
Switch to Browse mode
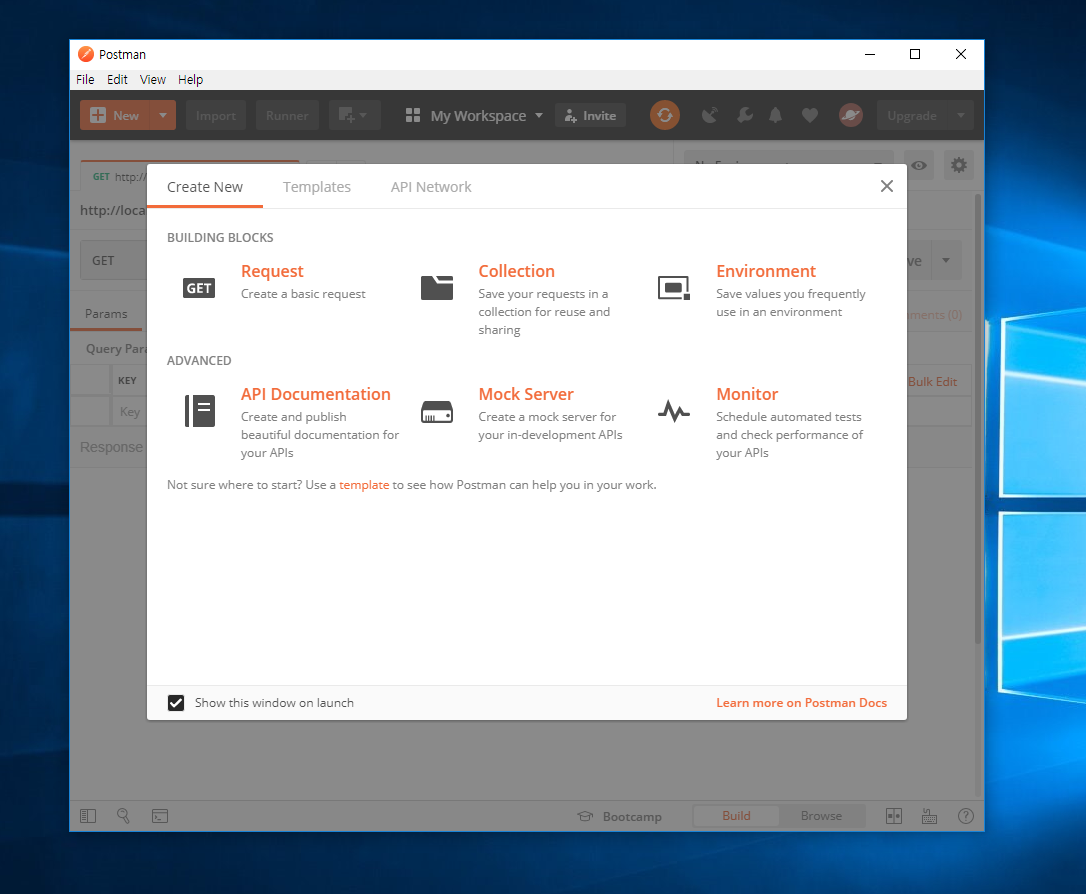click(821, 816)
